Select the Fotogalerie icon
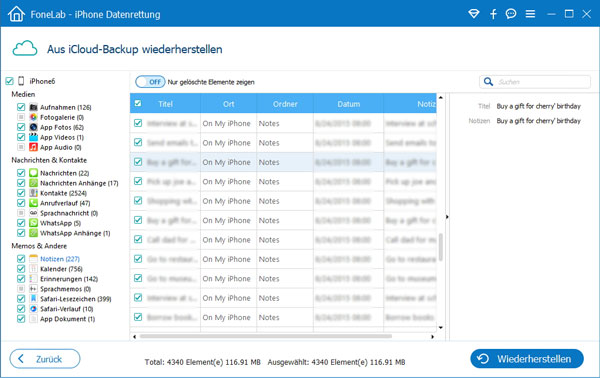 point(34,117)
